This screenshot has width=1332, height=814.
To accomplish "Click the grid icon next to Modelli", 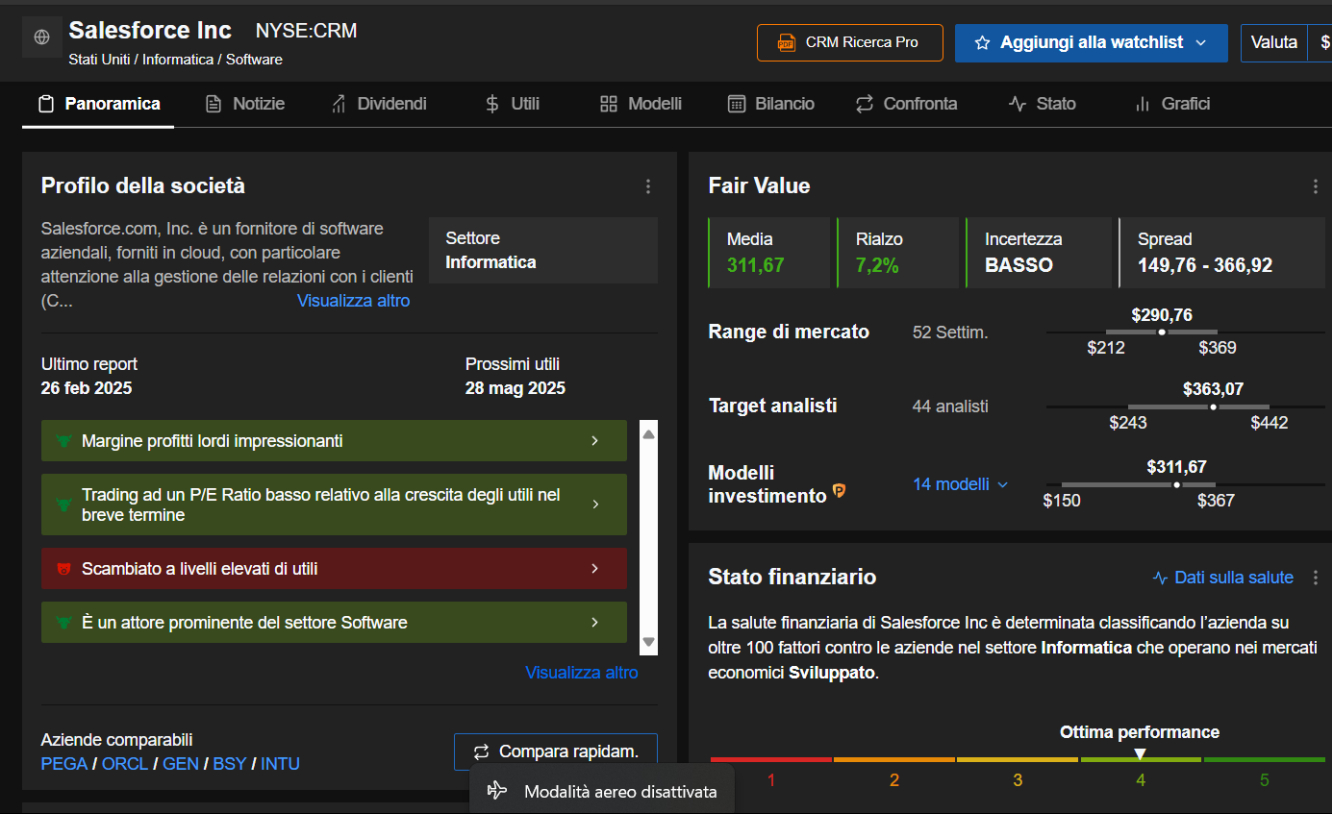I will tap(608, 104).
